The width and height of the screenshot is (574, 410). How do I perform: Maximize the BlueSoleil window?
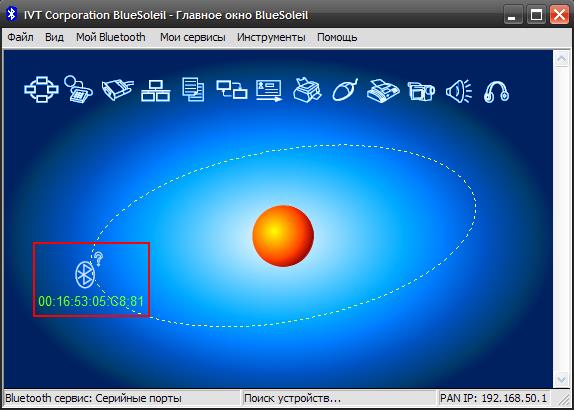coord(536,16)
